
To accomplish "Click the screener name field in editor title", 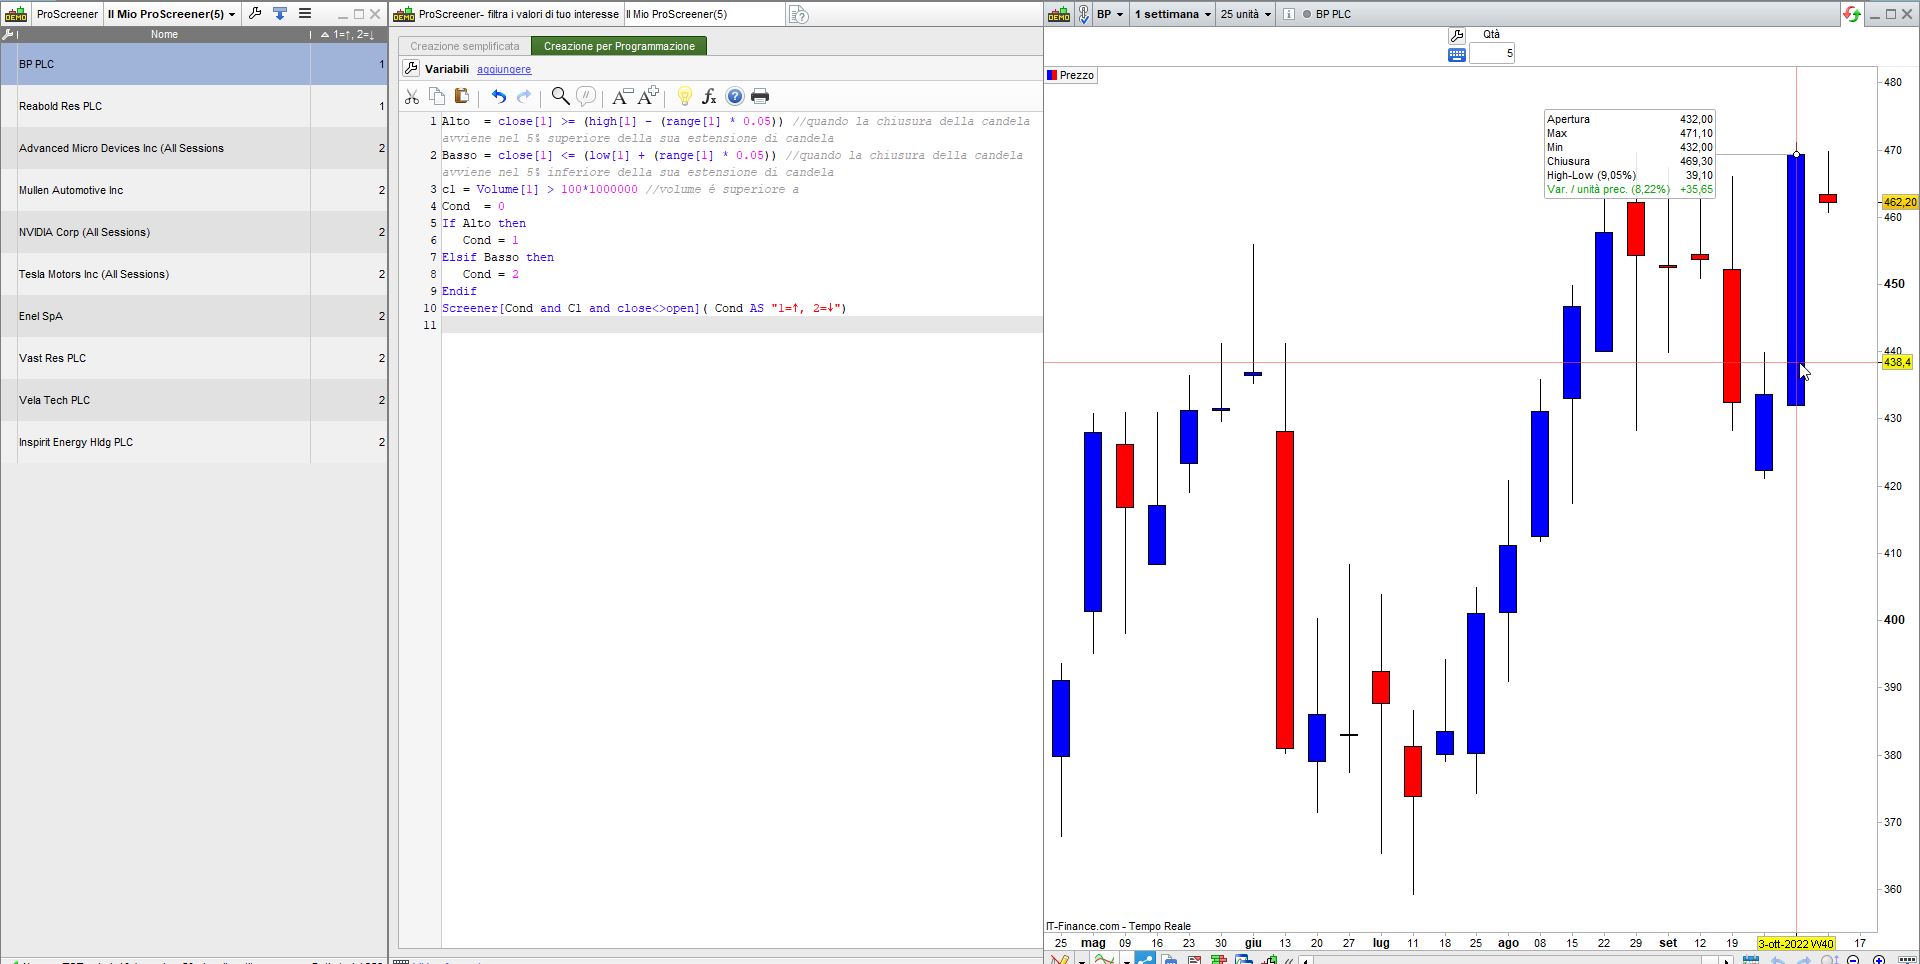I will click(x=704, y=14).
